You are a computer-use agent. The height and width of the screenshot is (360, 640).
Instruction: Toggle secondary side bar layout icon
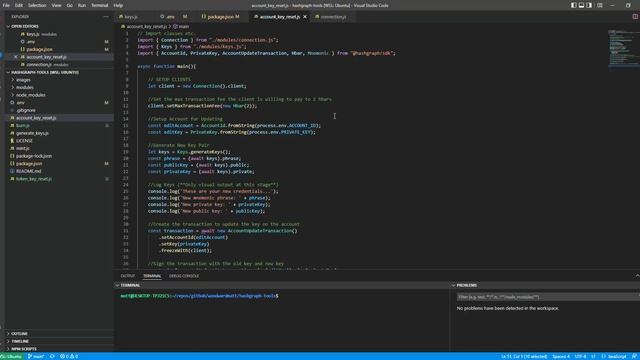point(589,5)
